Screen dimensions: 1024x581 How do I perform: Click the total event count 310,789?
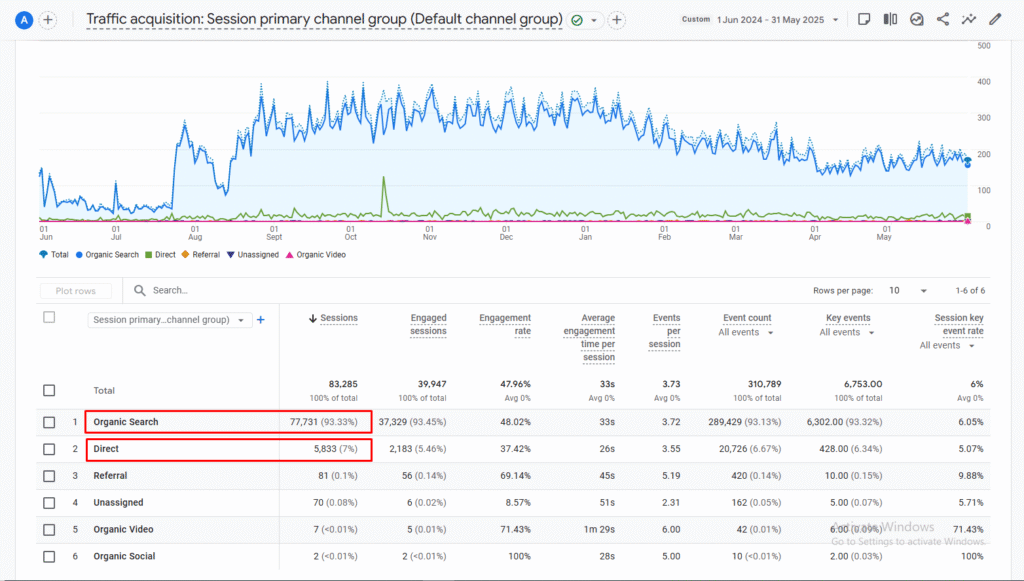pyautogui.click(x=764, y=384)
